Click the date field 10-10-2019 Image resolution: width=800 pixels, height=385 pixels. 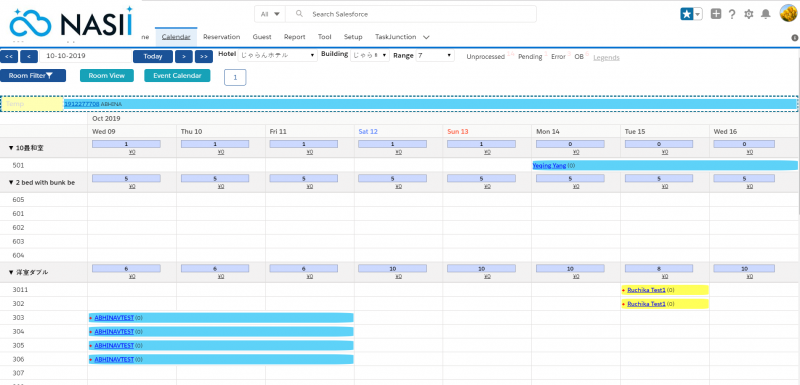coord(85,56)
